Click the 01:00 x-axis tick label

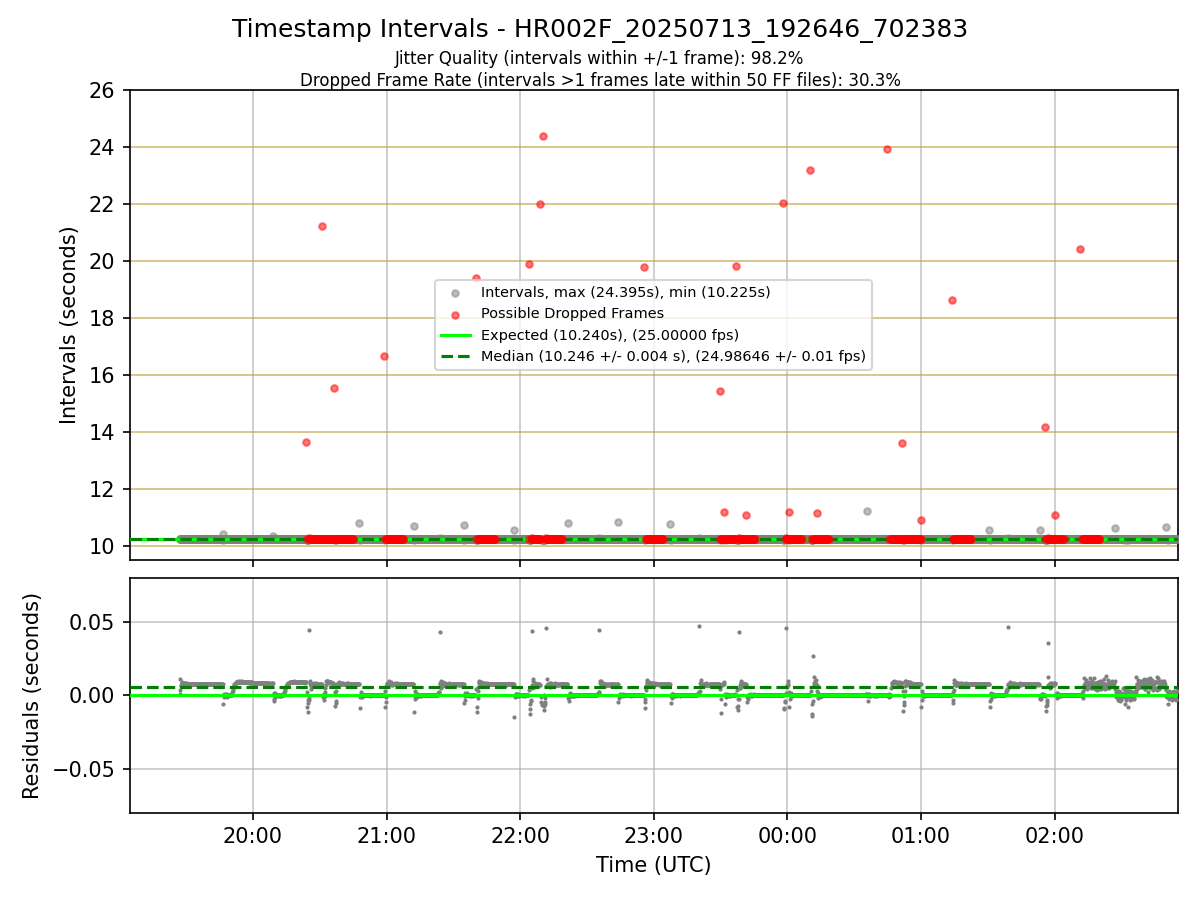(x=921, y=836)
